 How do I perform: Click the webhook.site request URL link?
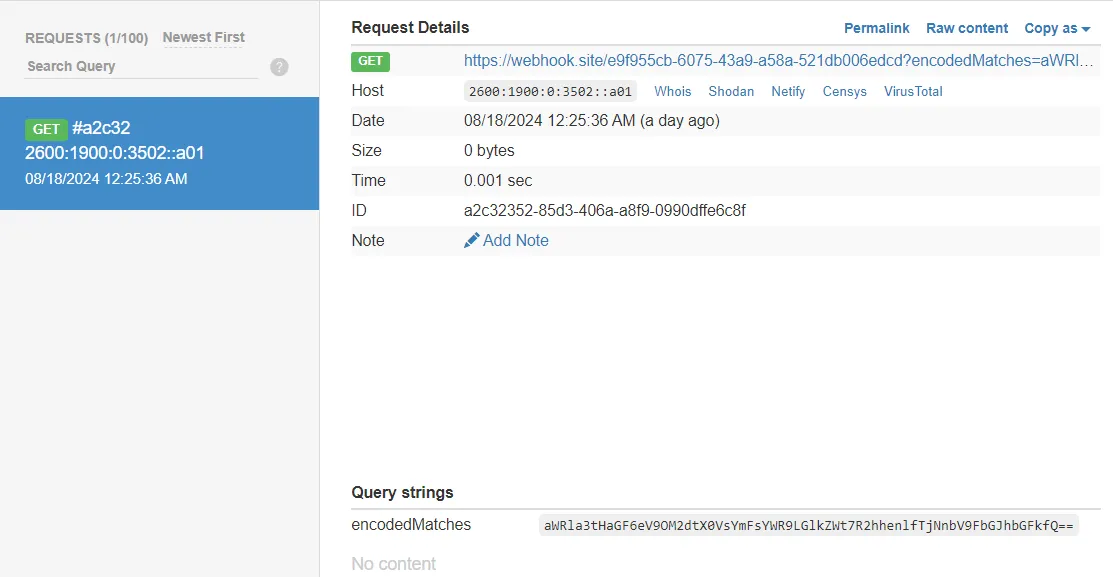pos(780,60)
